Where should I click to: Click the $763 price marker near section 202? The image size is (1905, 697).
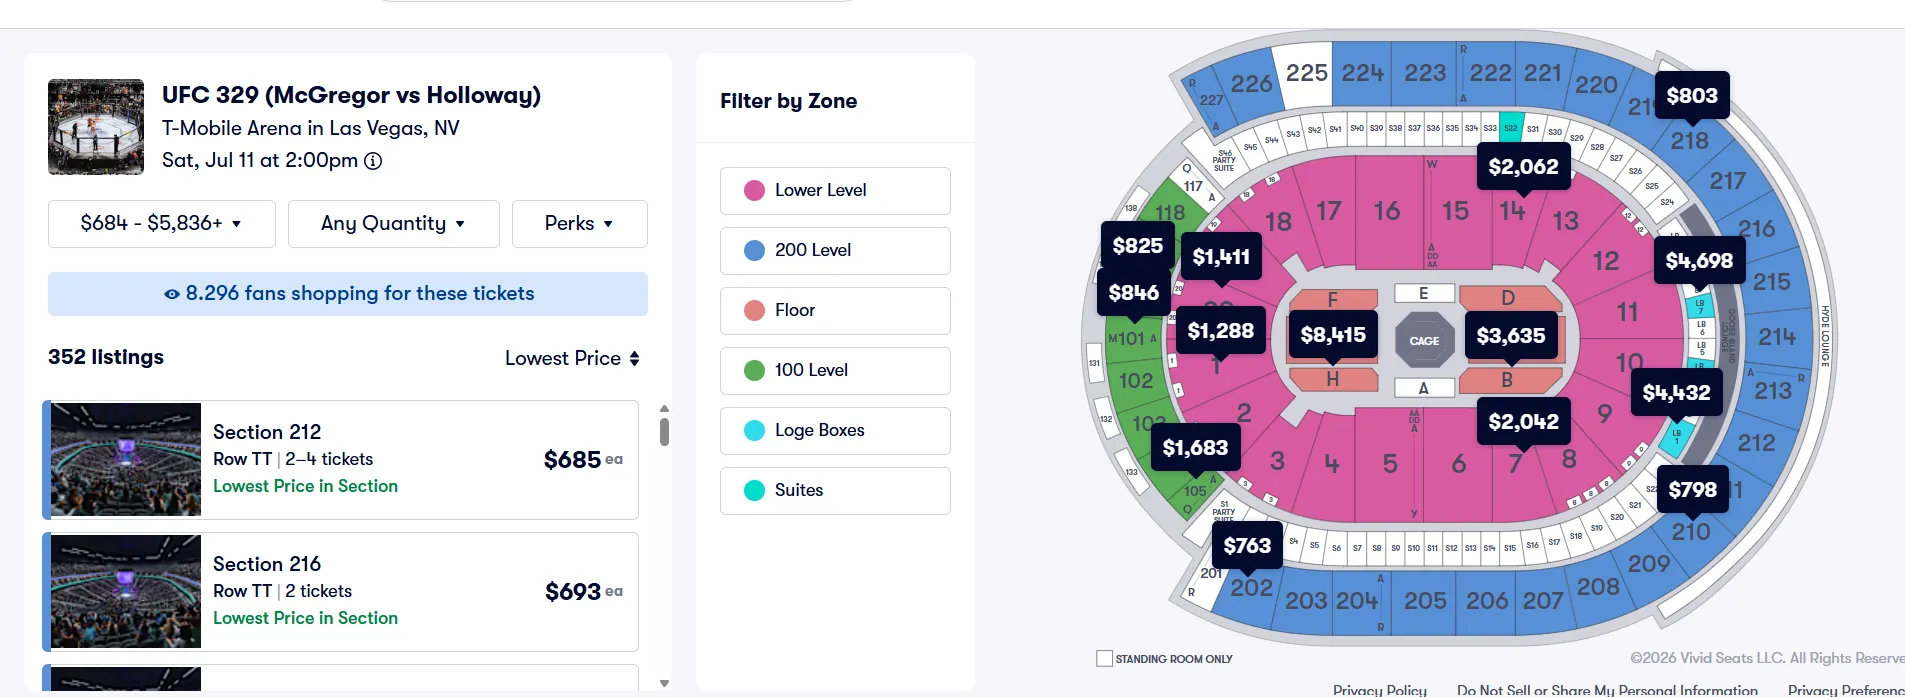pyautogui.click(x=1247, y=546)
